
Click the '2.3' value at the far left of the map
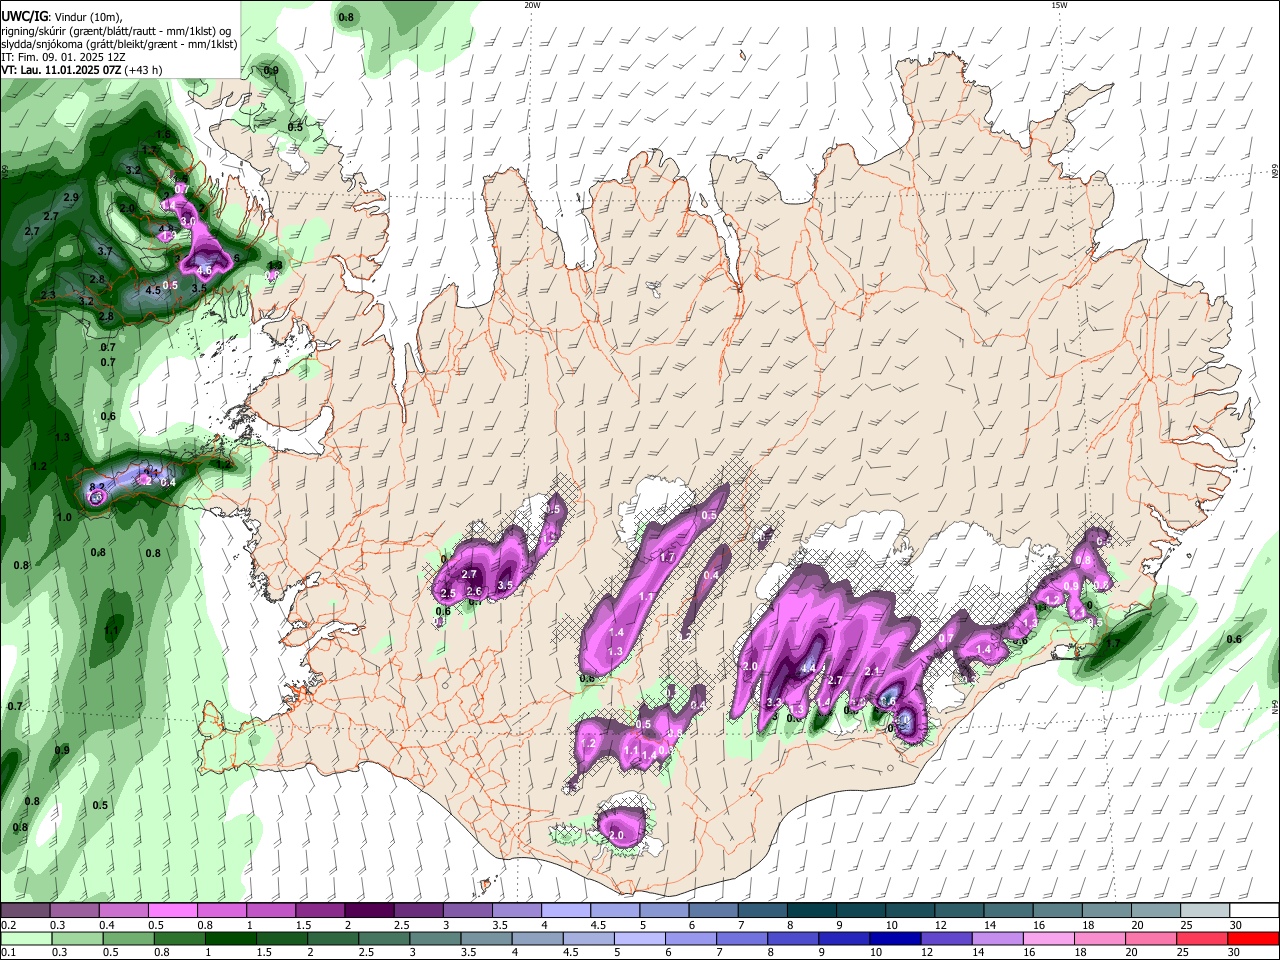pos(48,295)
